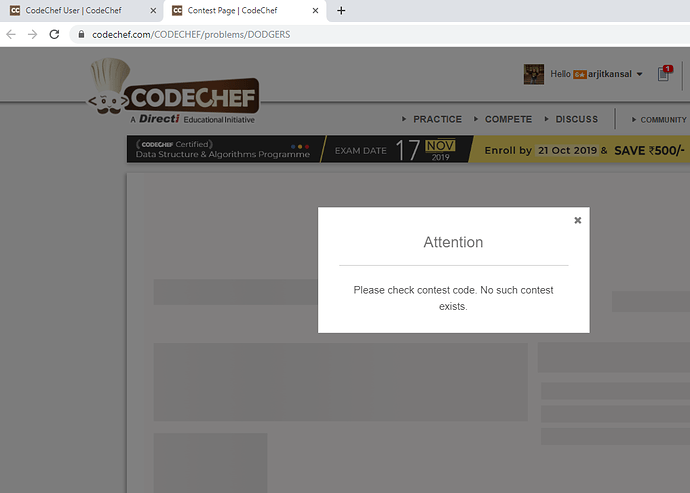690x493 pixels.
Task: Open the COMMUNITY menu
Action: (663, 120)
